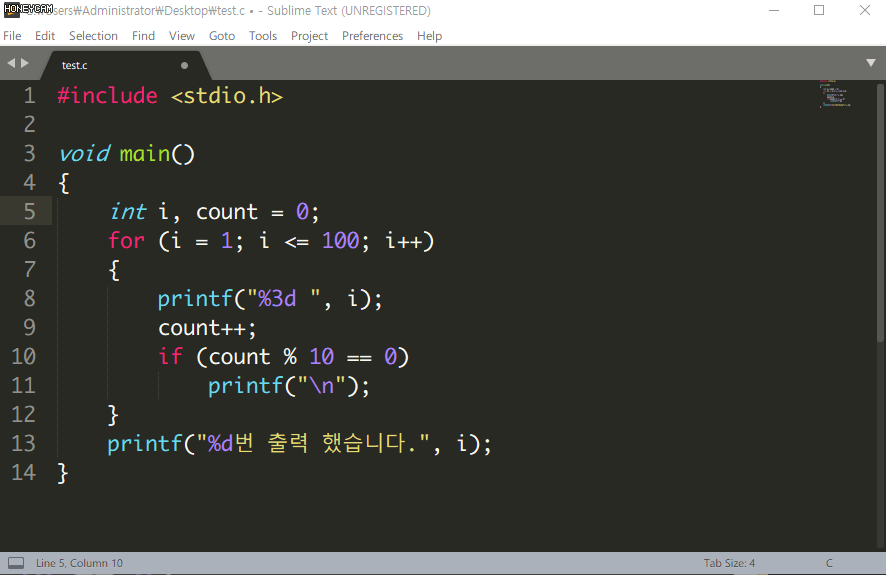The height and width of the screenshot is (575, 886).
Task: Click the closing brace on line 14
Action: point(63,473)
